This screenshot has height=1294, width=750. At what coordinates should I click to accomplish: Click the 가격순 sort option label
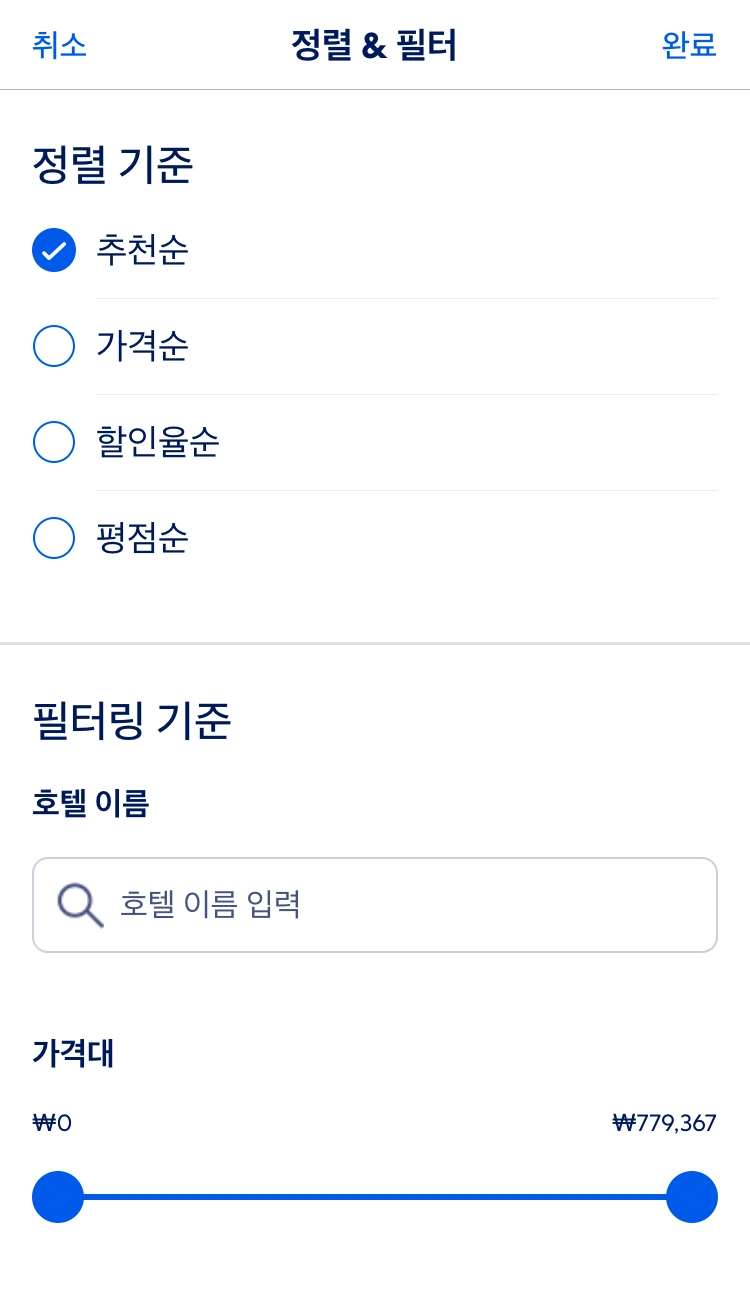point(142,346)
